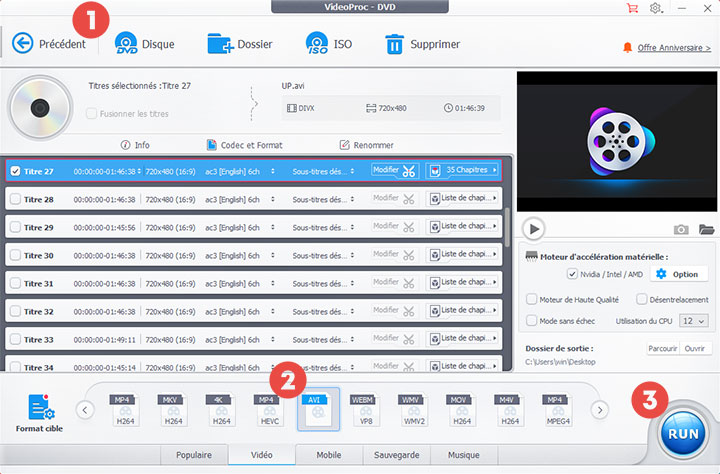720x474 pixels.
Task: Select the 4K H264 format
Action: click(221, 409)
